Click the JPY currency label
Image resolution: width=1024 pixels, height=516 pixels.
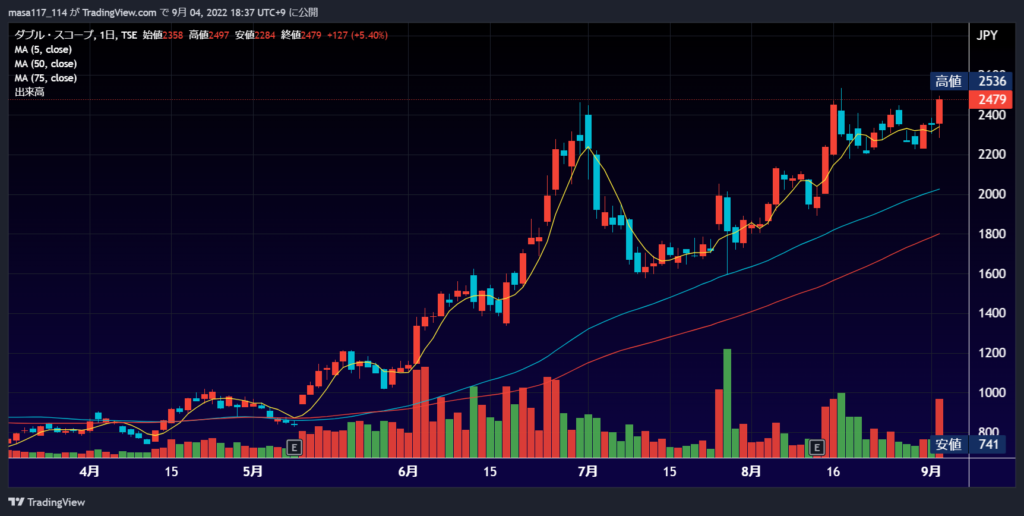pos(987,35)
